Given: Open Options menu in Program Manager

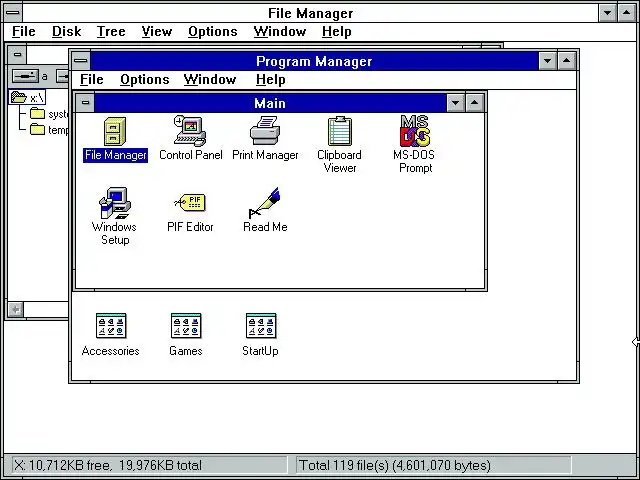Looking at the screenshot, I should [x=144, y=80].
